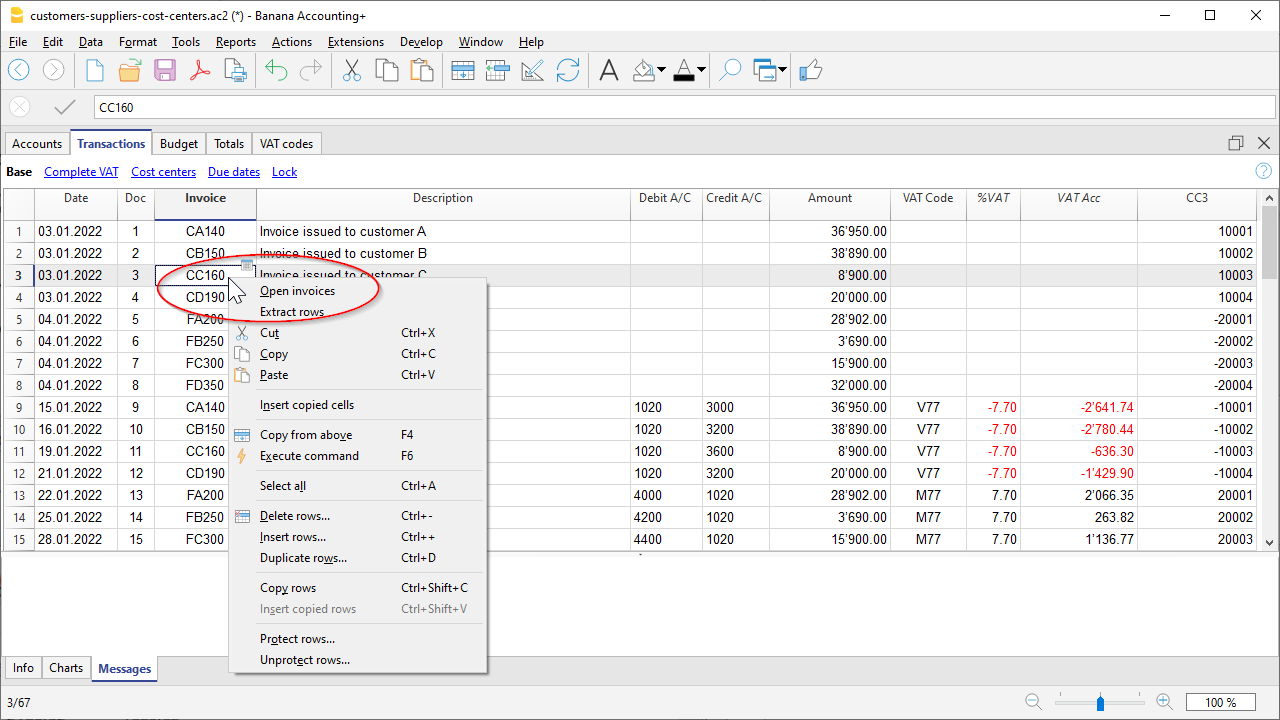Open the window switcher dropdown arrow
Viewport: 1280px width, 720px height.
pyautogui.click(x=782, y=70)
